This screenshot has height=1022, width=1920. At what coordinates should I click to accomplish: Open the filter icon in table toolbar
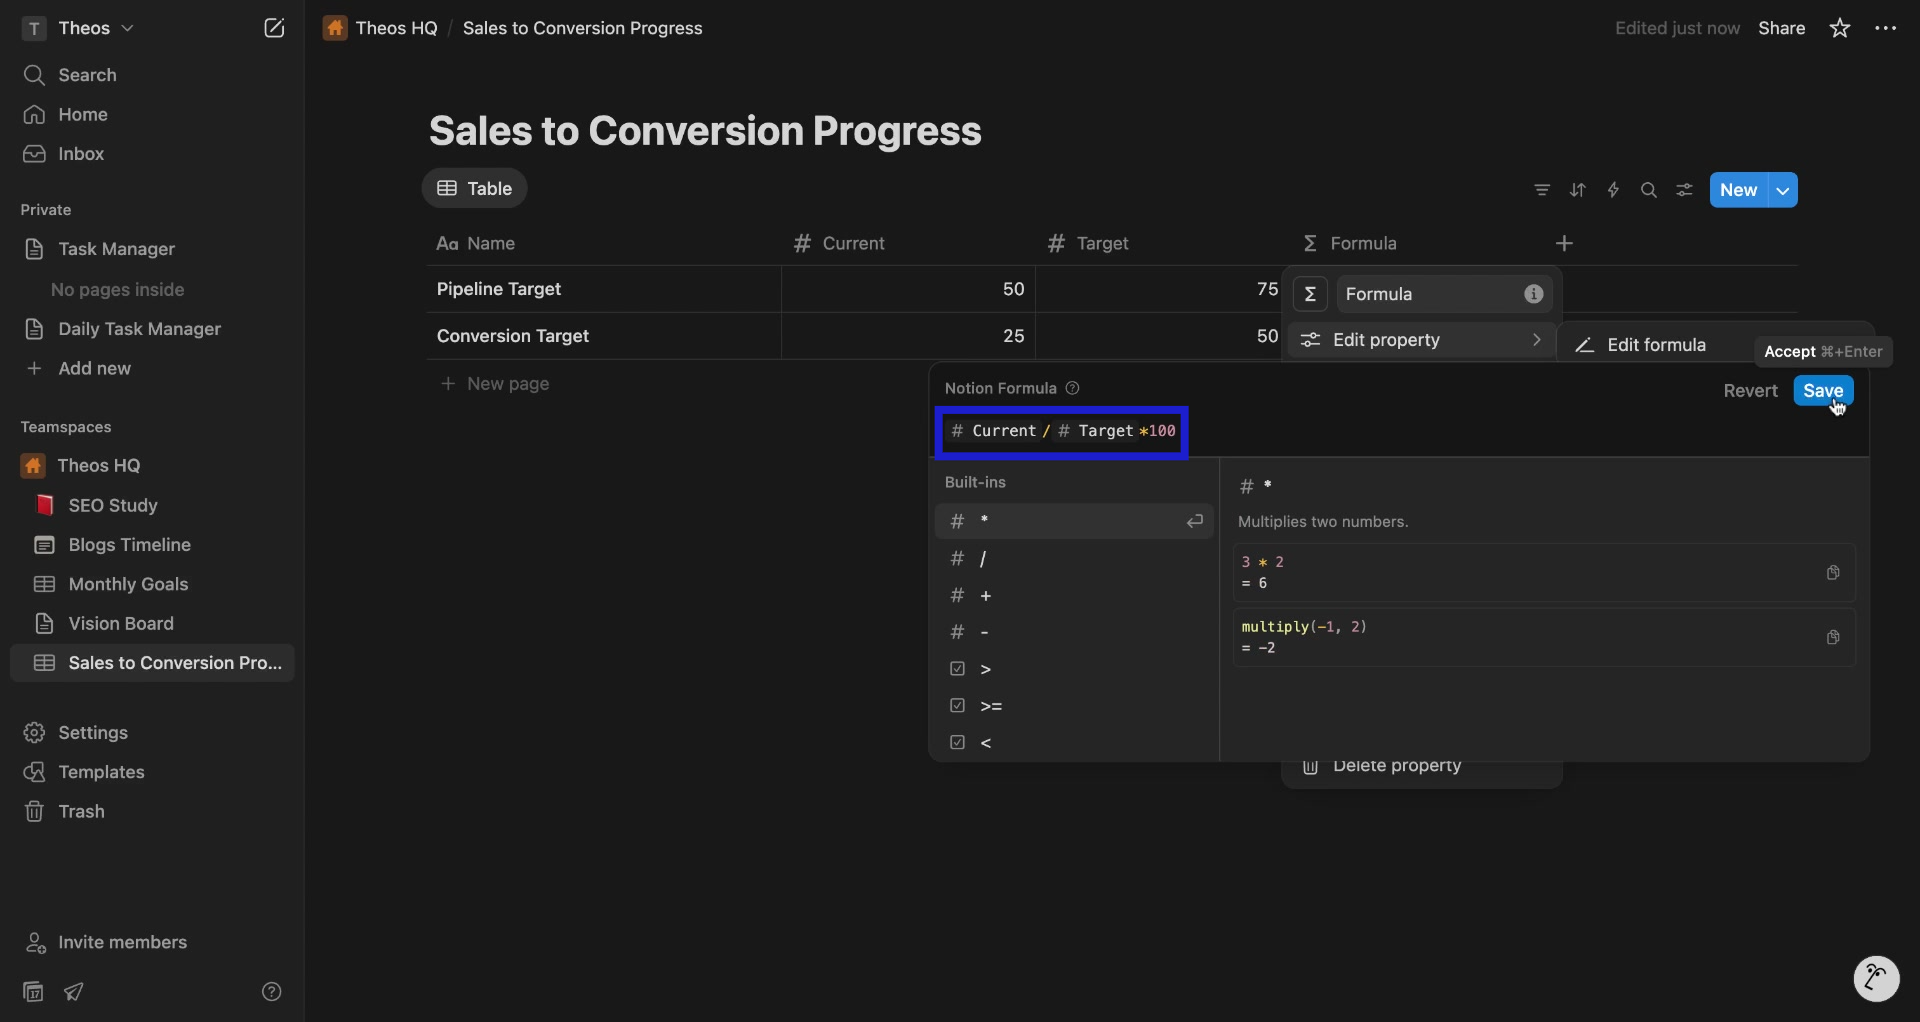pyautogui.click(x=1543, y=190)
